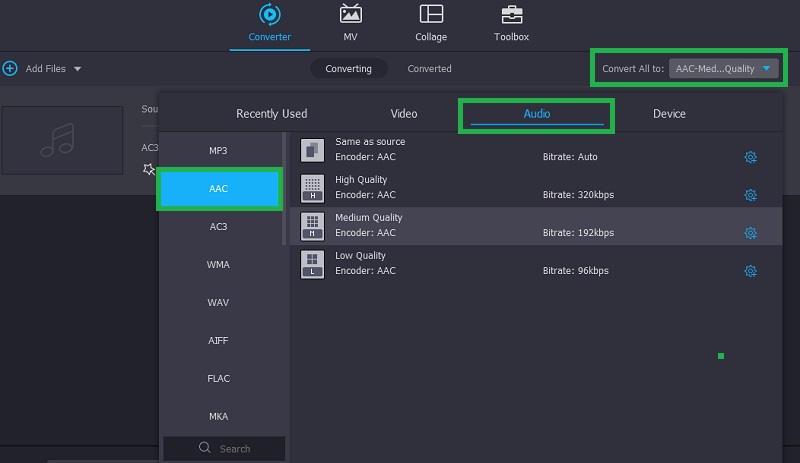The image size is (800, 463).
Task: Open the MV module icon
Action: (x=351, y=15)
